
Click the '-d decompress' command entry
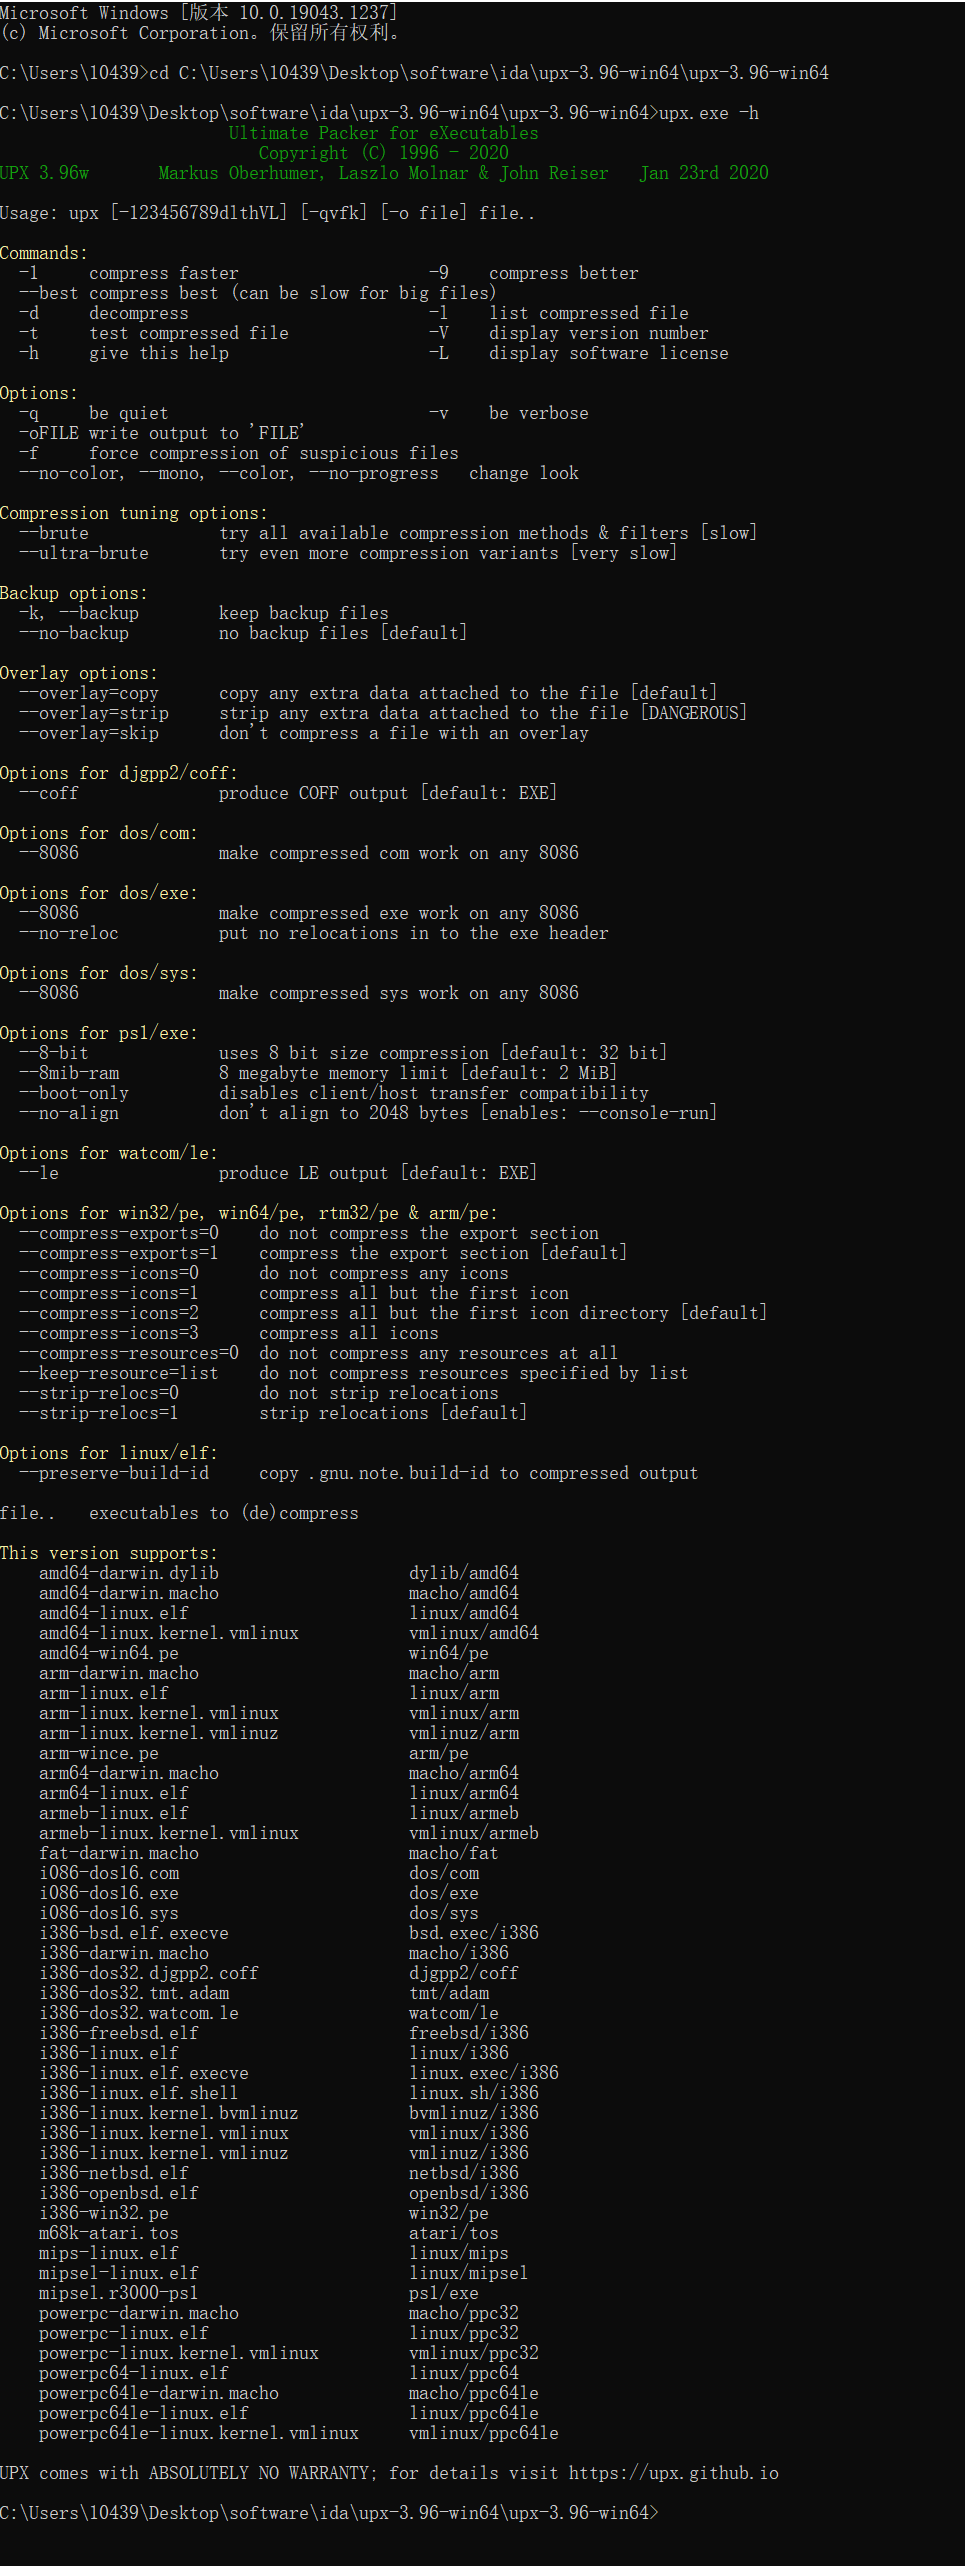tap(104, 313)
